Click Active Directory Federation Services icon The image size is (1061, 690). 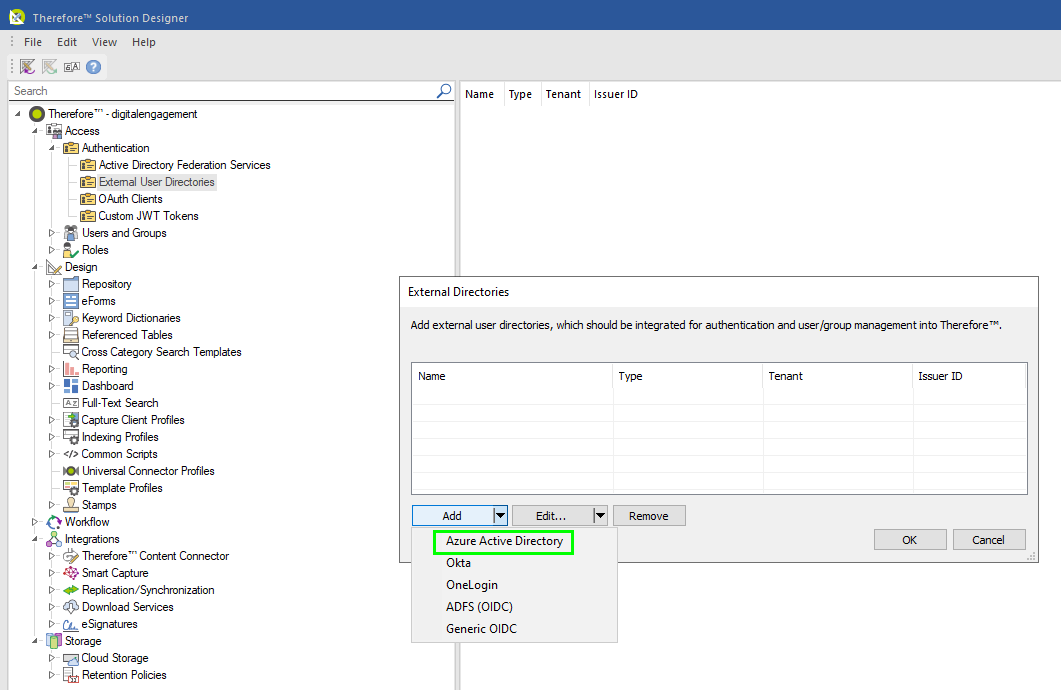pos(88,165)
